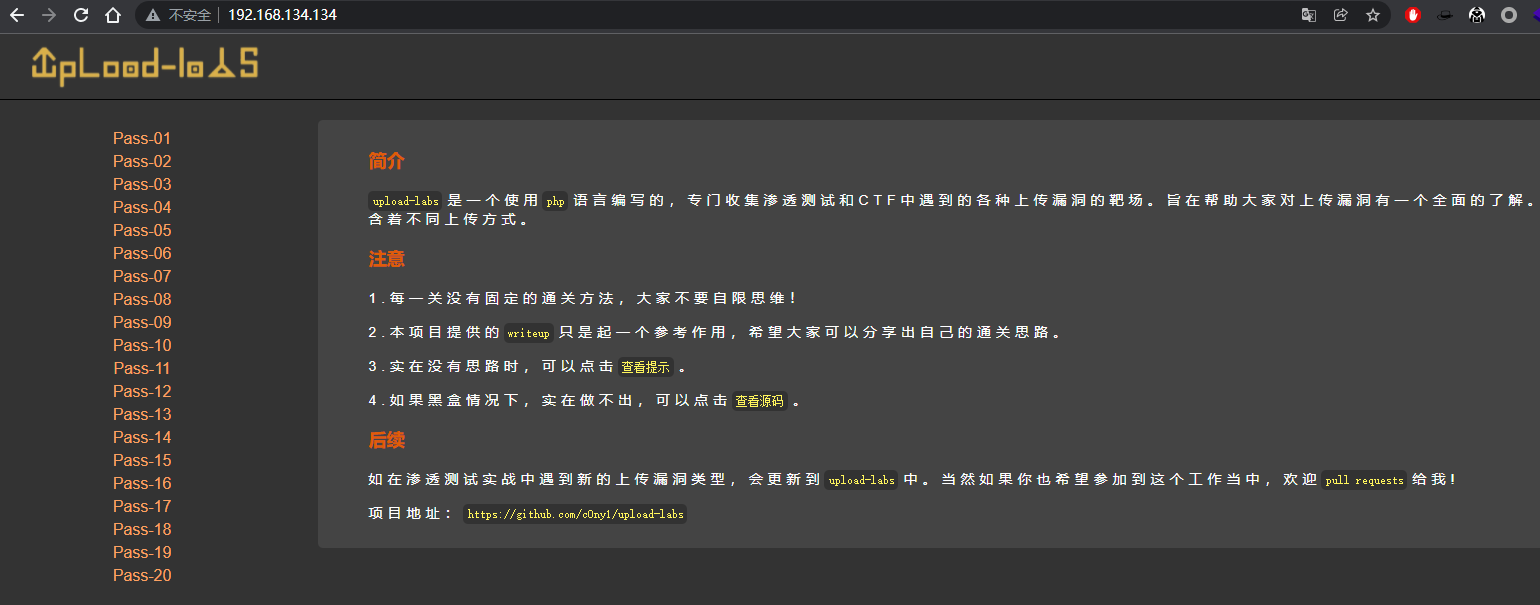Click the share page icon in address bar
1540x605 pixels.
coord(1341,15)
